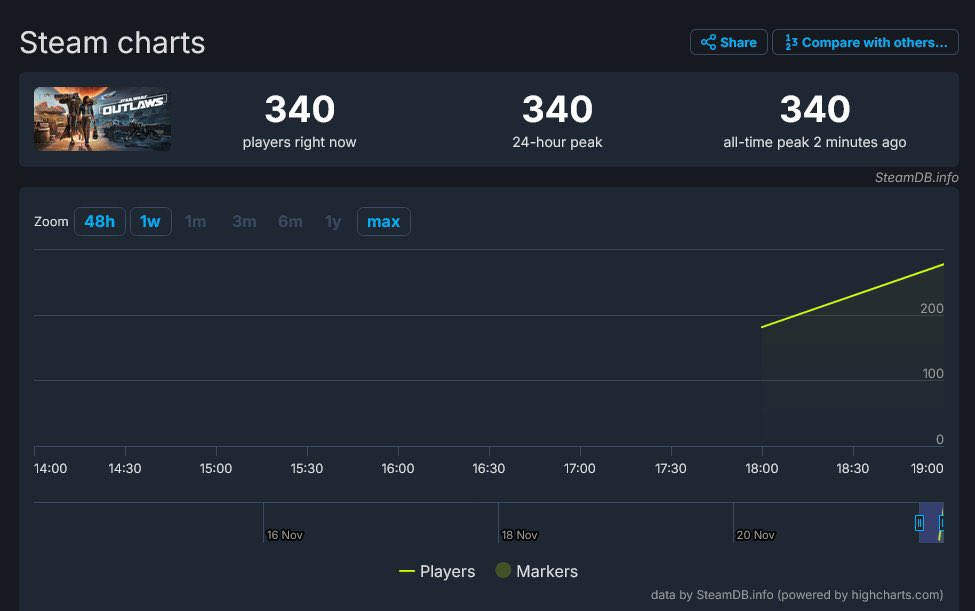This screenshot has width=975, height=611.
Task: Select the 3m zoom option
Action: pos(244,221)
